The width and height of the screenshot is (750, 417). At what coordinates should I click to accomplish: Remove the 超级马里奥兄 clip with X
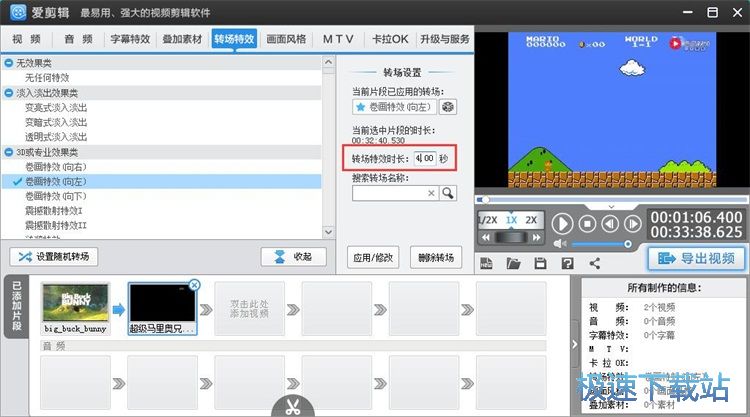click(x=194, y=285)
